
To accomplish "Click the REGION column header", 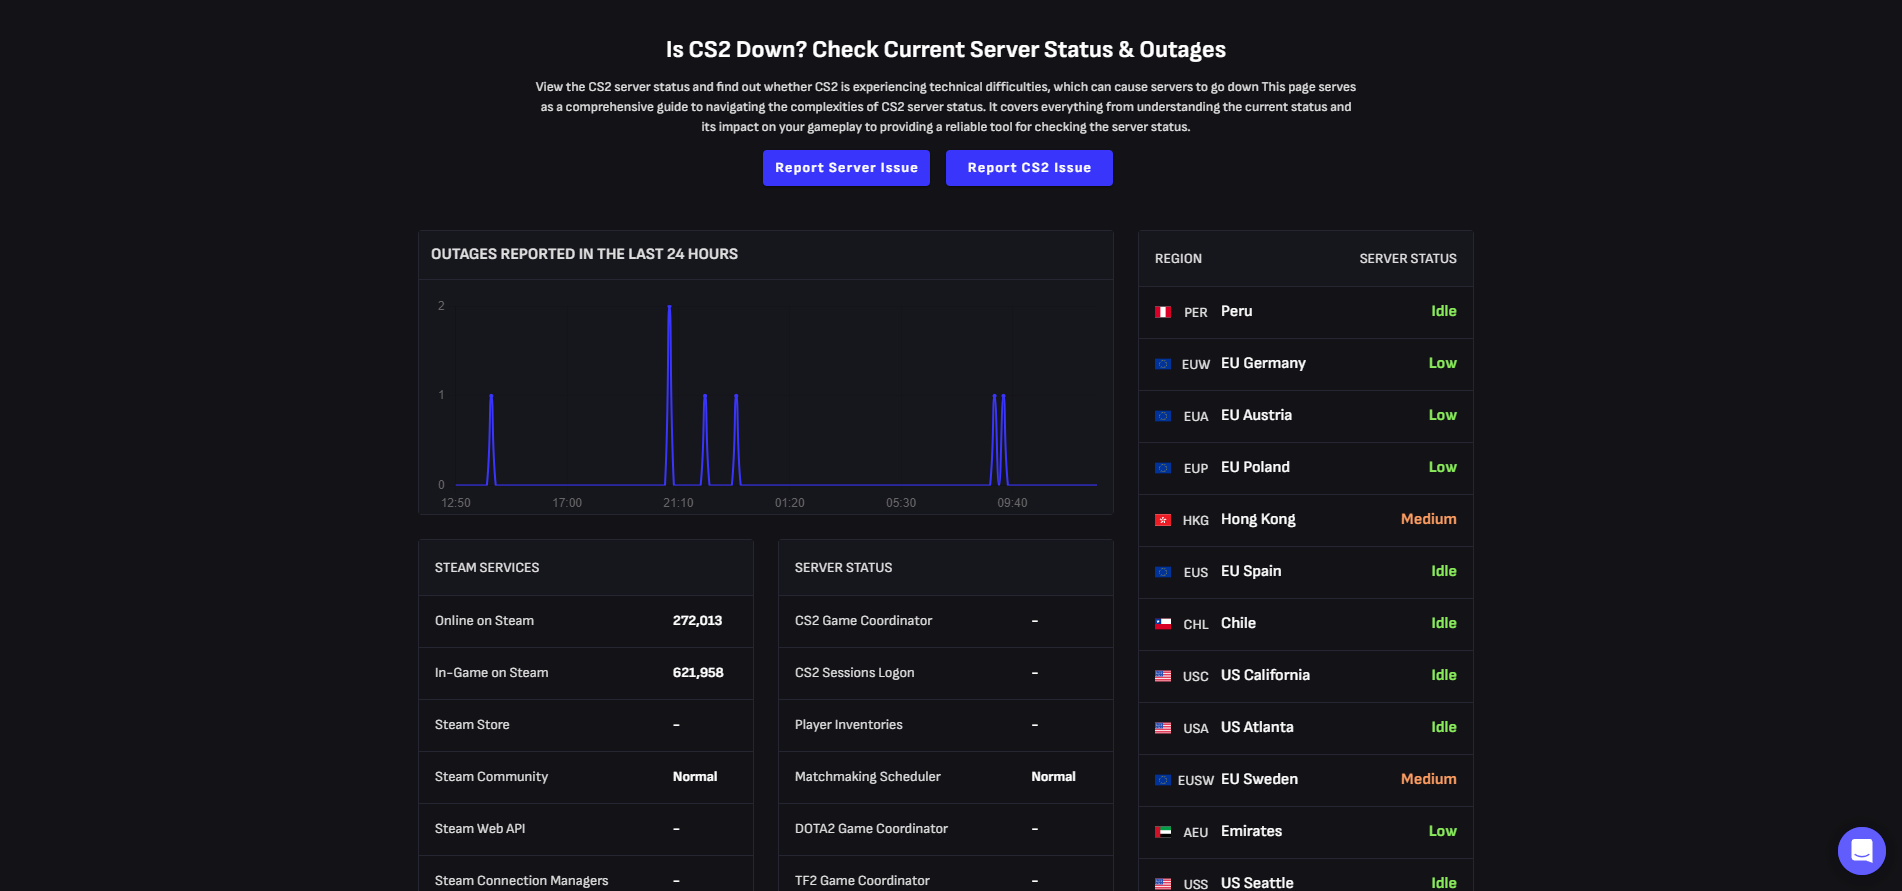I will pyautogui.click(x=1178, y=259).
